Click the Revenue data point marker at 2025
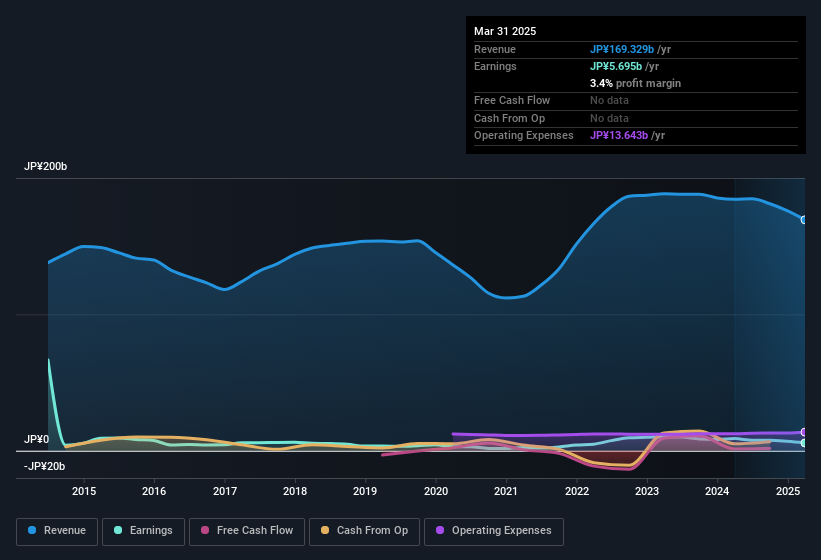The height and width of the screenshot is (560, 821). (804, 220)
